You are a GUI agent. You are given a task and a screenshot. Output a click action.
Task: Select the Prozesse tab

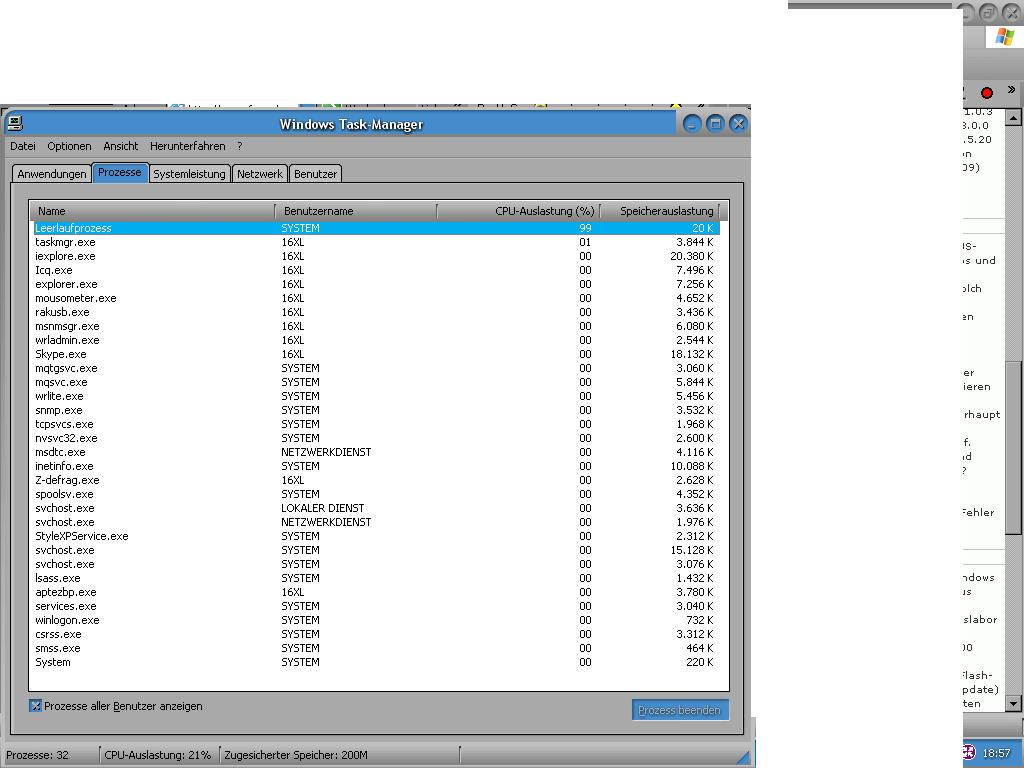pos(120,172)
